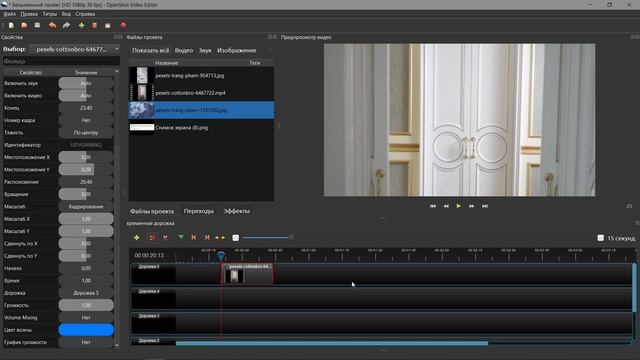Viewport: 640px width, 360px height.
Task: Jump to the next marker
Action: 207,238
